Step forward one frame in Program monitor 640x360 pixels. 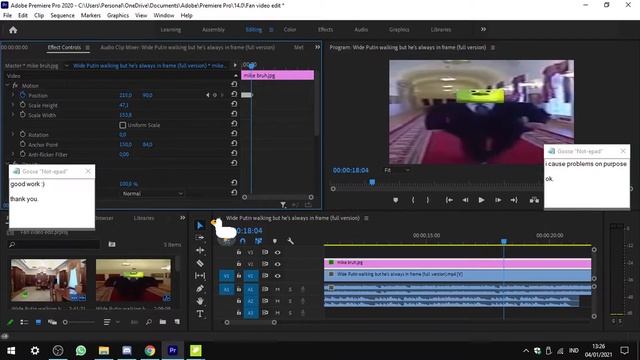pos(498,200)
